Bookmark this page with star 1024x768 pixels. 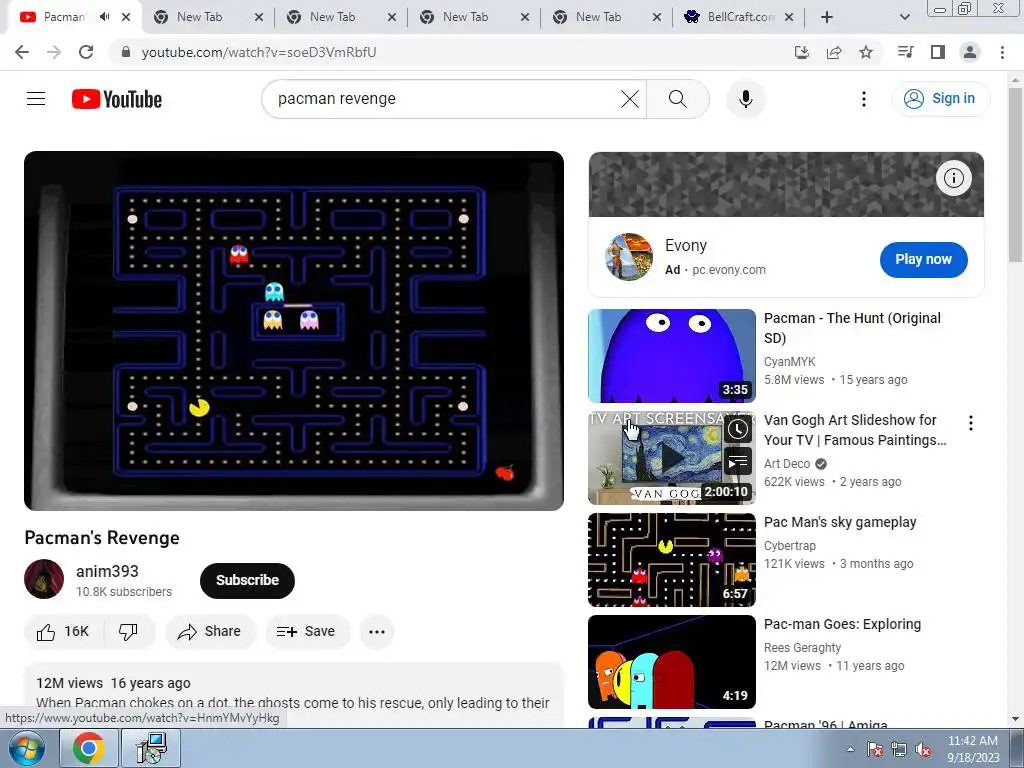click(866, 52)
